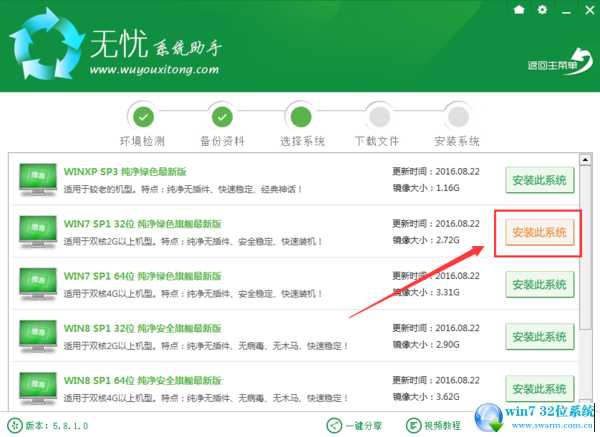Click monitor icon for WINXP SP3

(x=38, y=180)
